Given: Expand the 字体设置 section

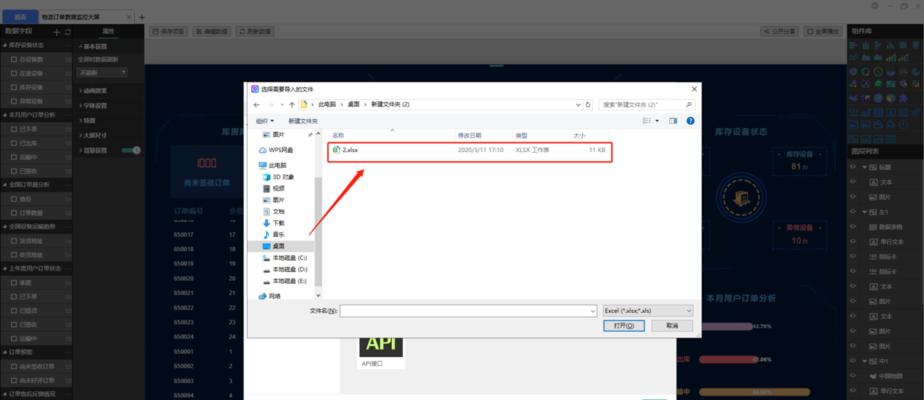Looking at the screenshot, I should 94,106.
